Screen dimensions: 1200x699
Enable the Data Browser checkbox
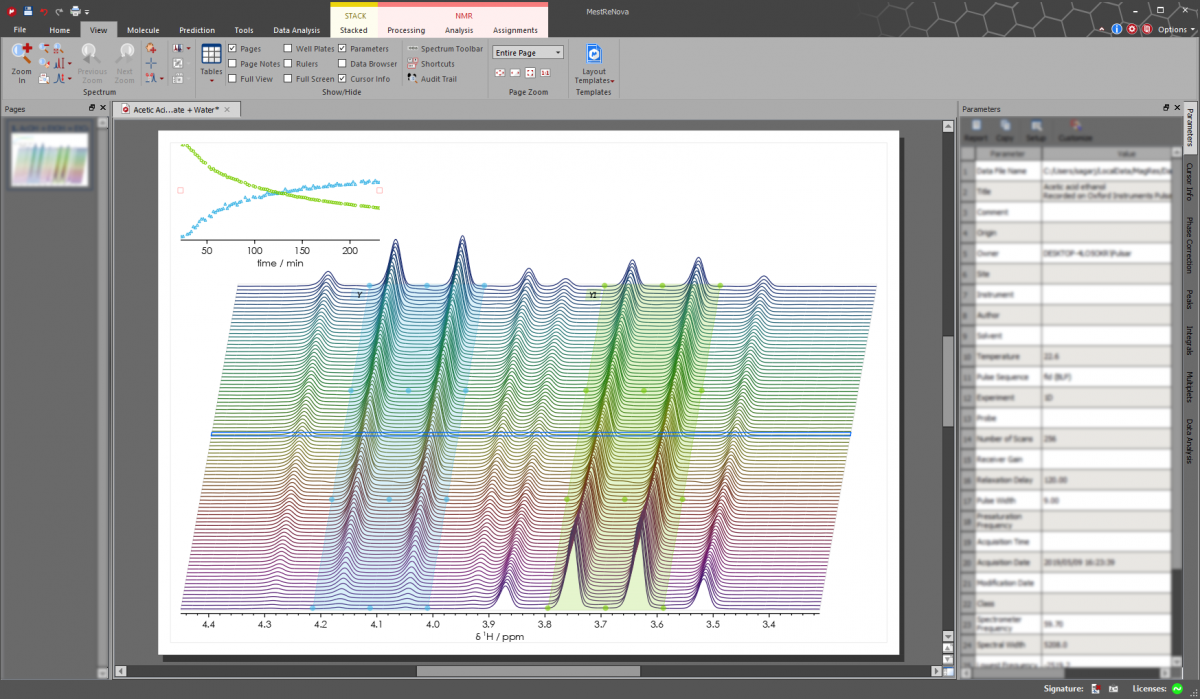342,64
